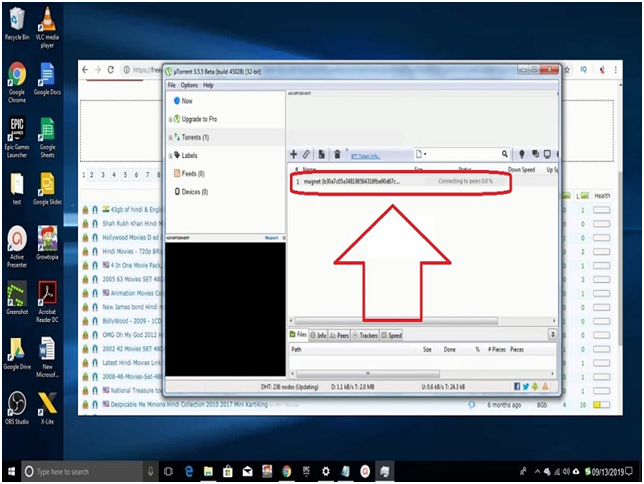644x484 pixels.
Task: Click DHT: 236 nodes status bar entry
Action: point(290,387)
